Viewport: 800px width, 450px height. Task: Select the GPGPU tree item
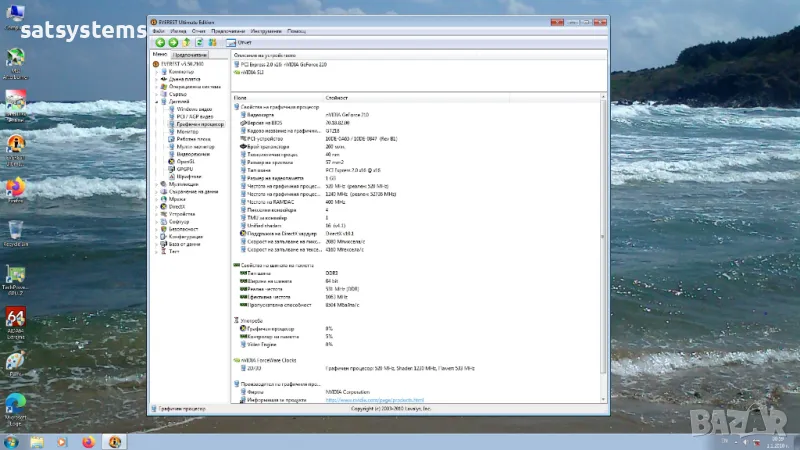(x=184, y=169)
